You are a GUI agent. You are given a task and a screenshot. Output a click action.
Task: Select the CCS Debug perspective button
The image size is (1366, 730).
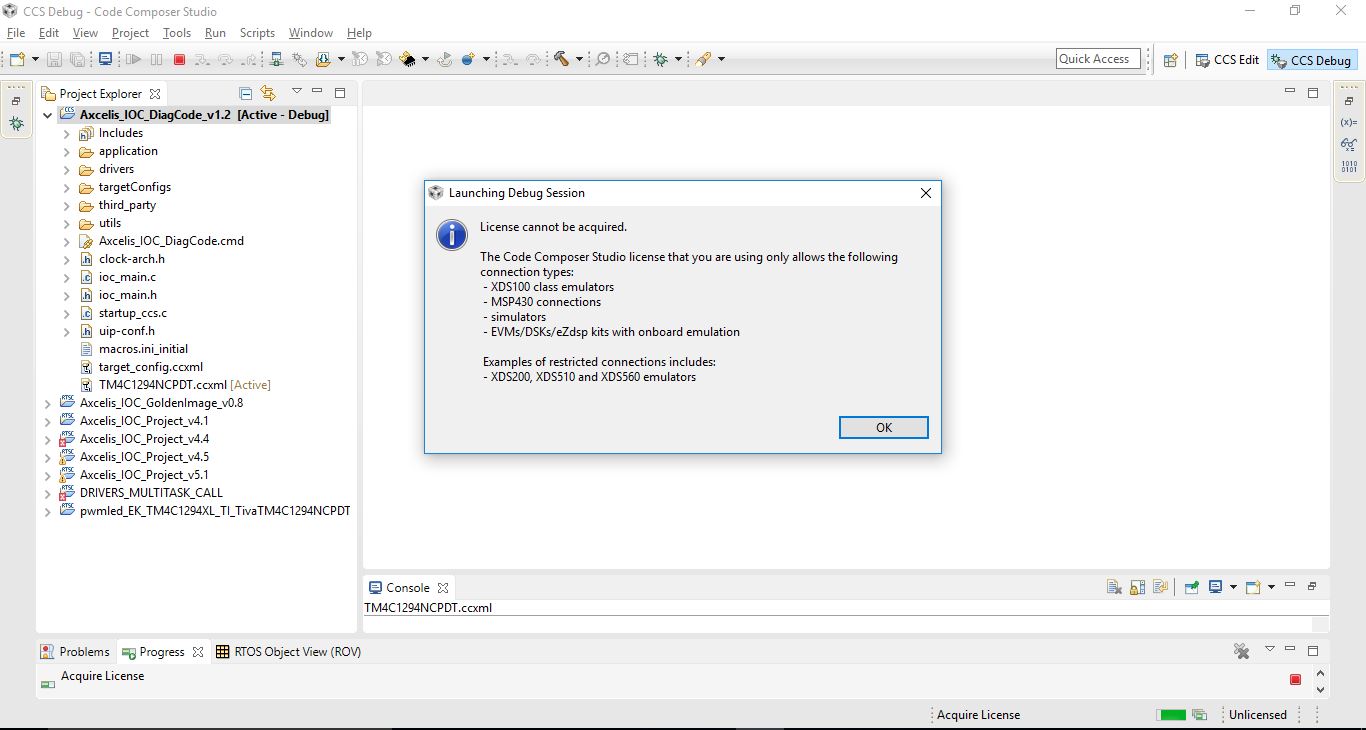(1311, 60)
